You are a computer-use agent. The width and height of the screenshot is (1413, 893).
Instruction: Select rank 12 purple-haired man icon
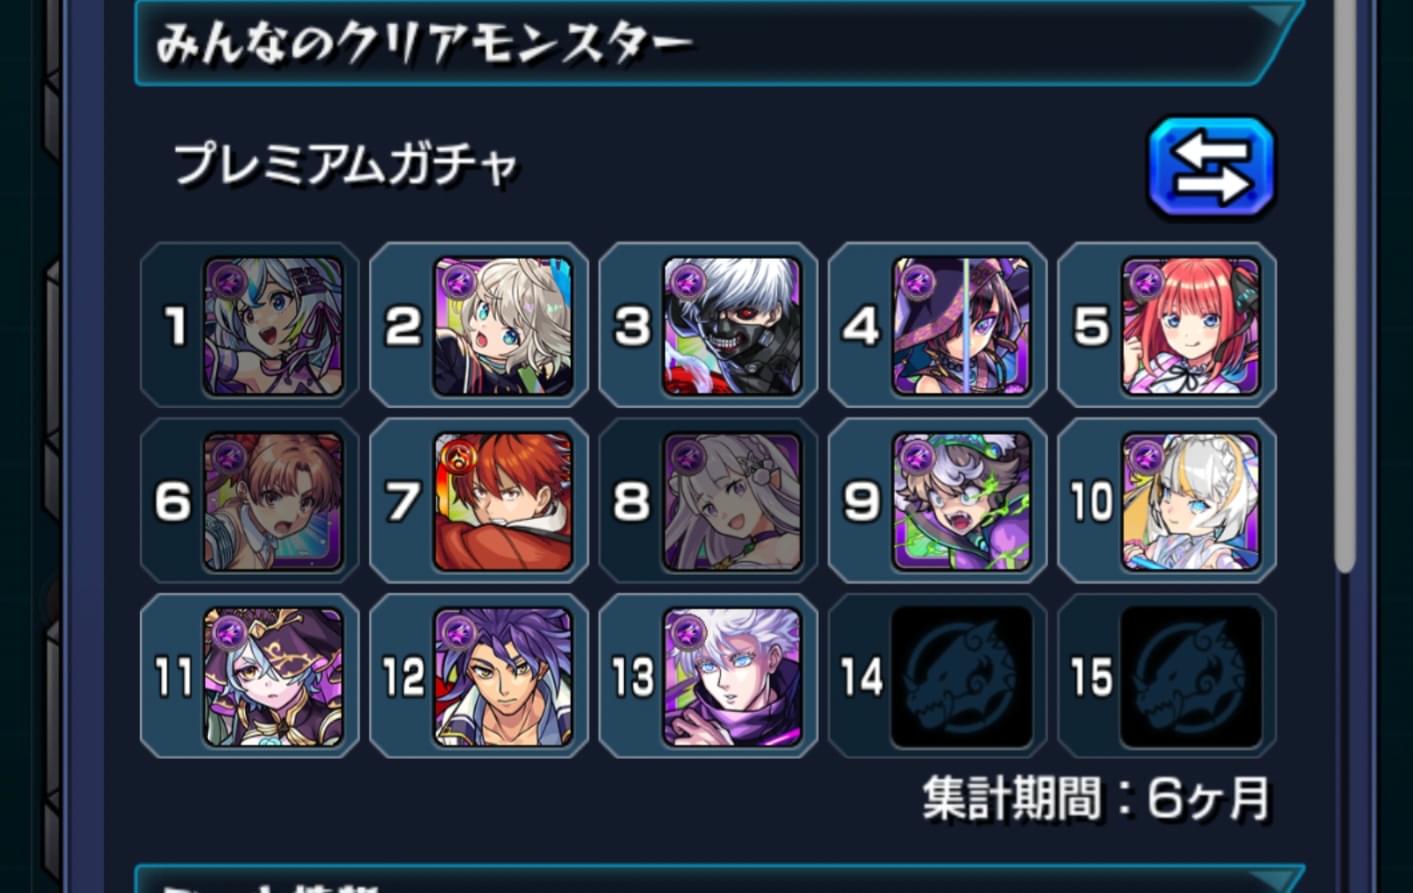pos(503,677)
